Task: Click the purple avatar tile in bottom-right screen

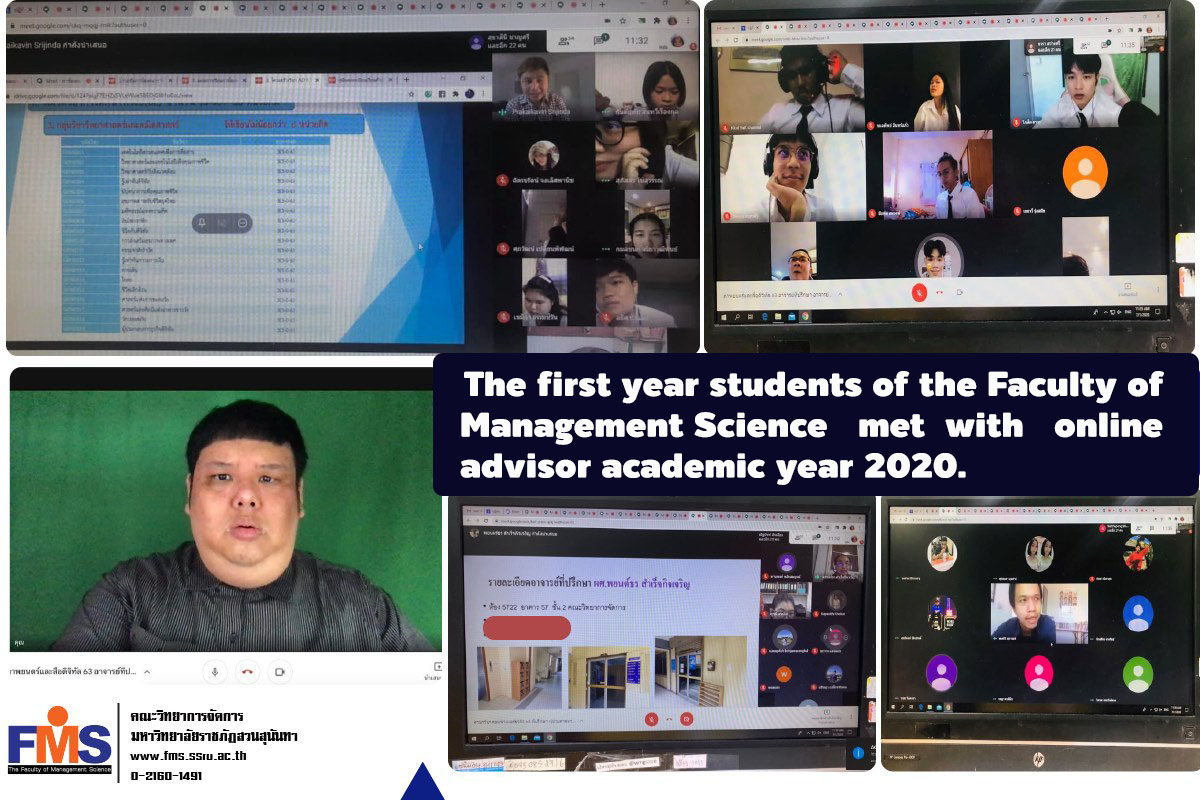Action: tap(941, 672)
